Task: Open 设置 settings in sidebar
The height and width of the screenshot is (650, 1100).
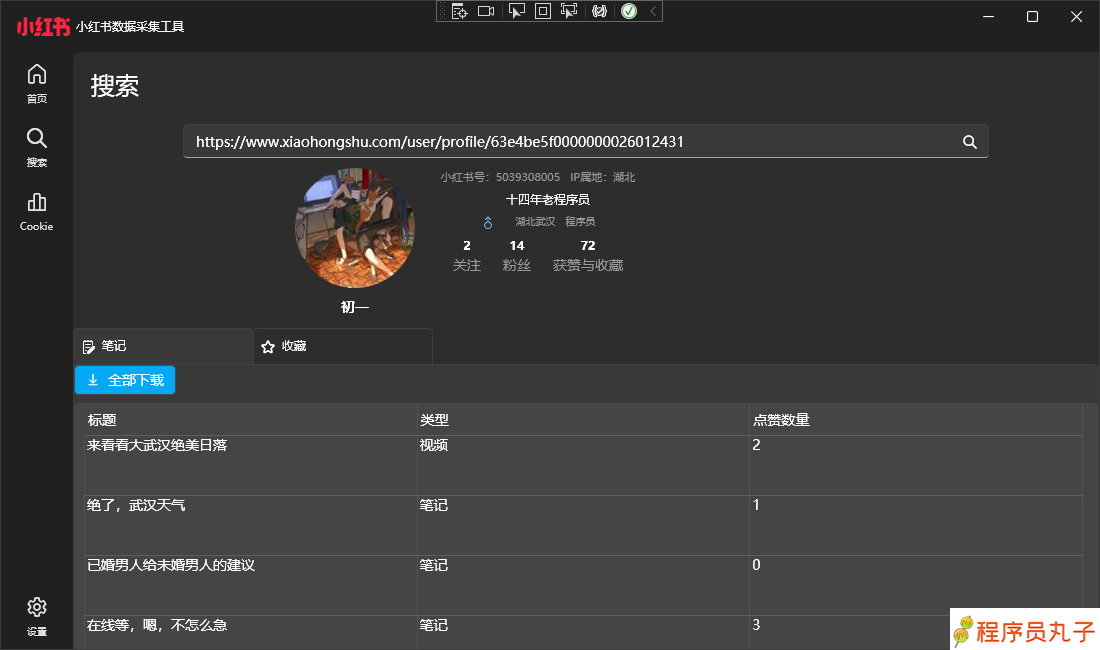Action: click(36, 616)
